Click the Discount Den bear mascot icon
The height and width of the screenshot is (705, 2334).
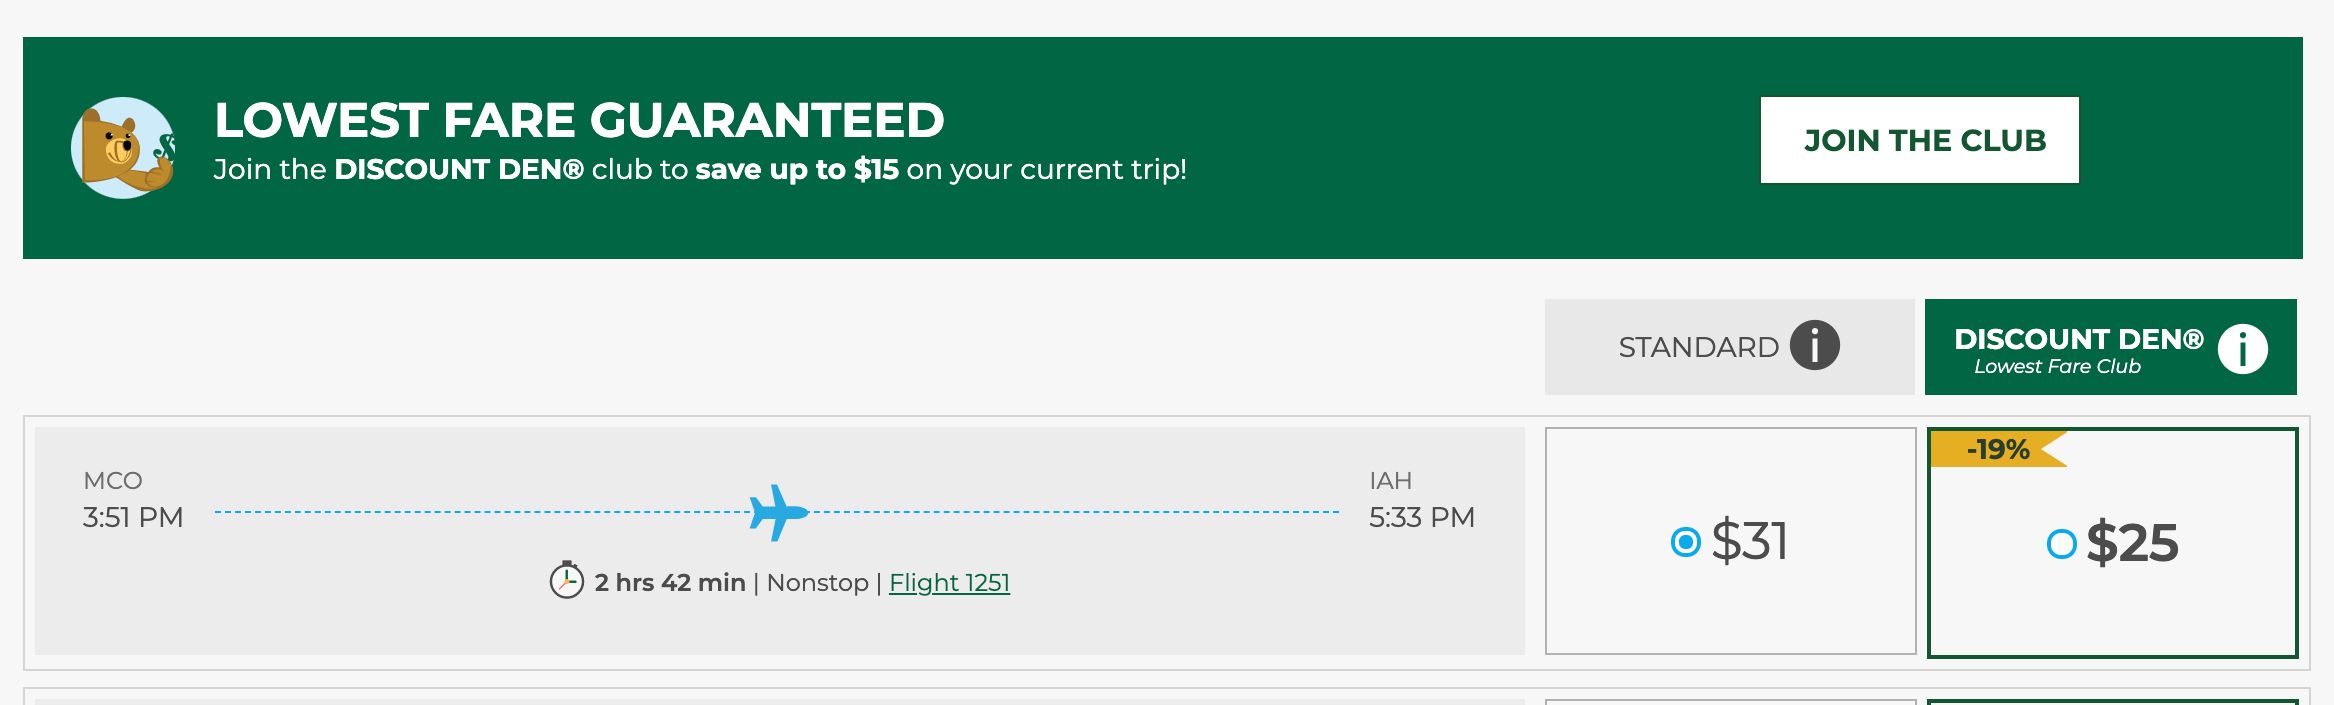coord(123,147)
